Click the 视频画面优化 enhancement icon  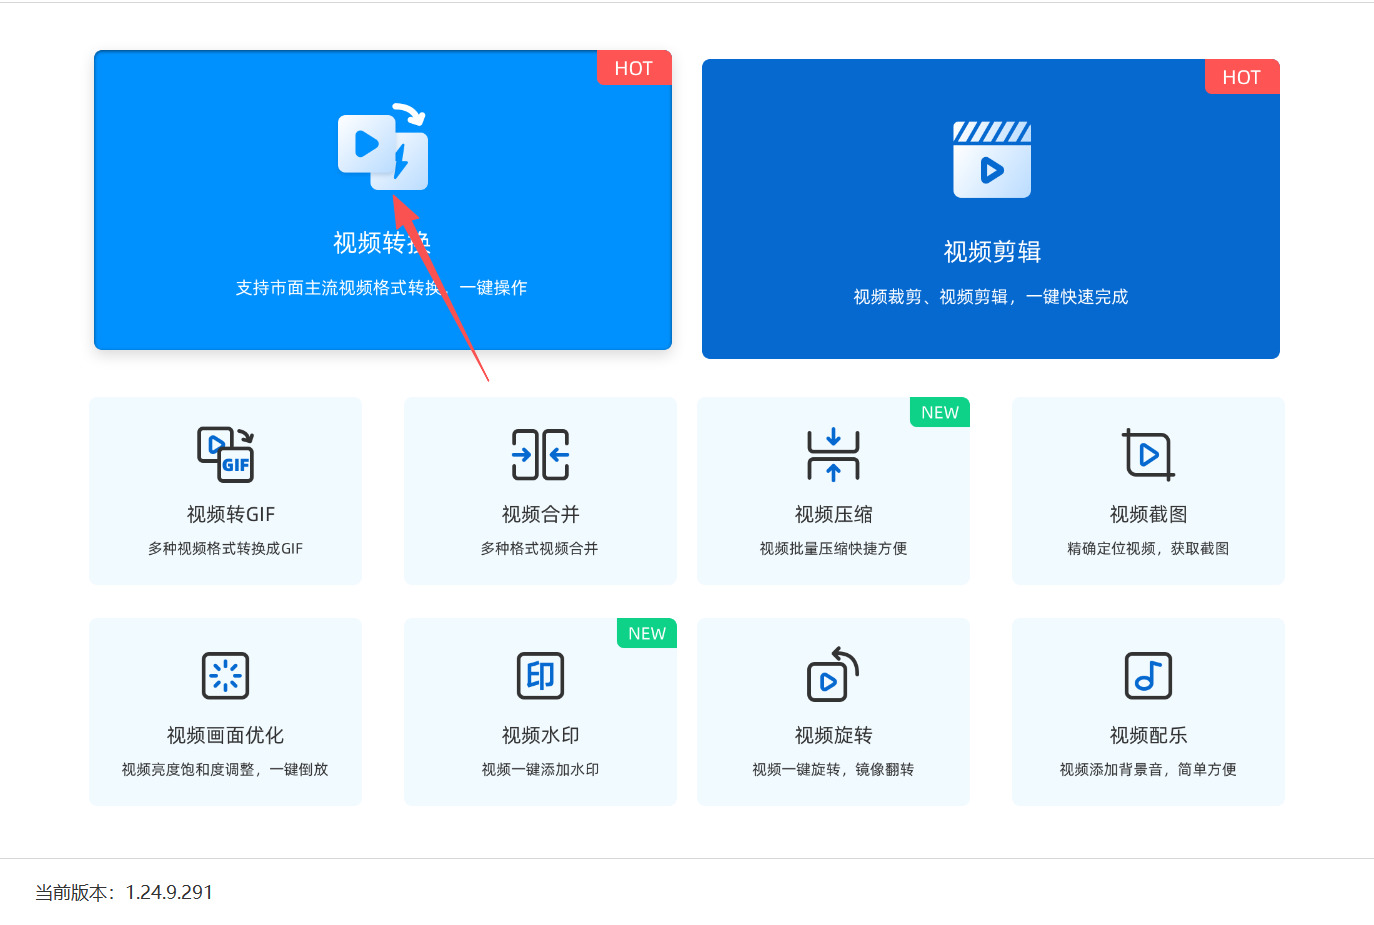pos(226,676)
